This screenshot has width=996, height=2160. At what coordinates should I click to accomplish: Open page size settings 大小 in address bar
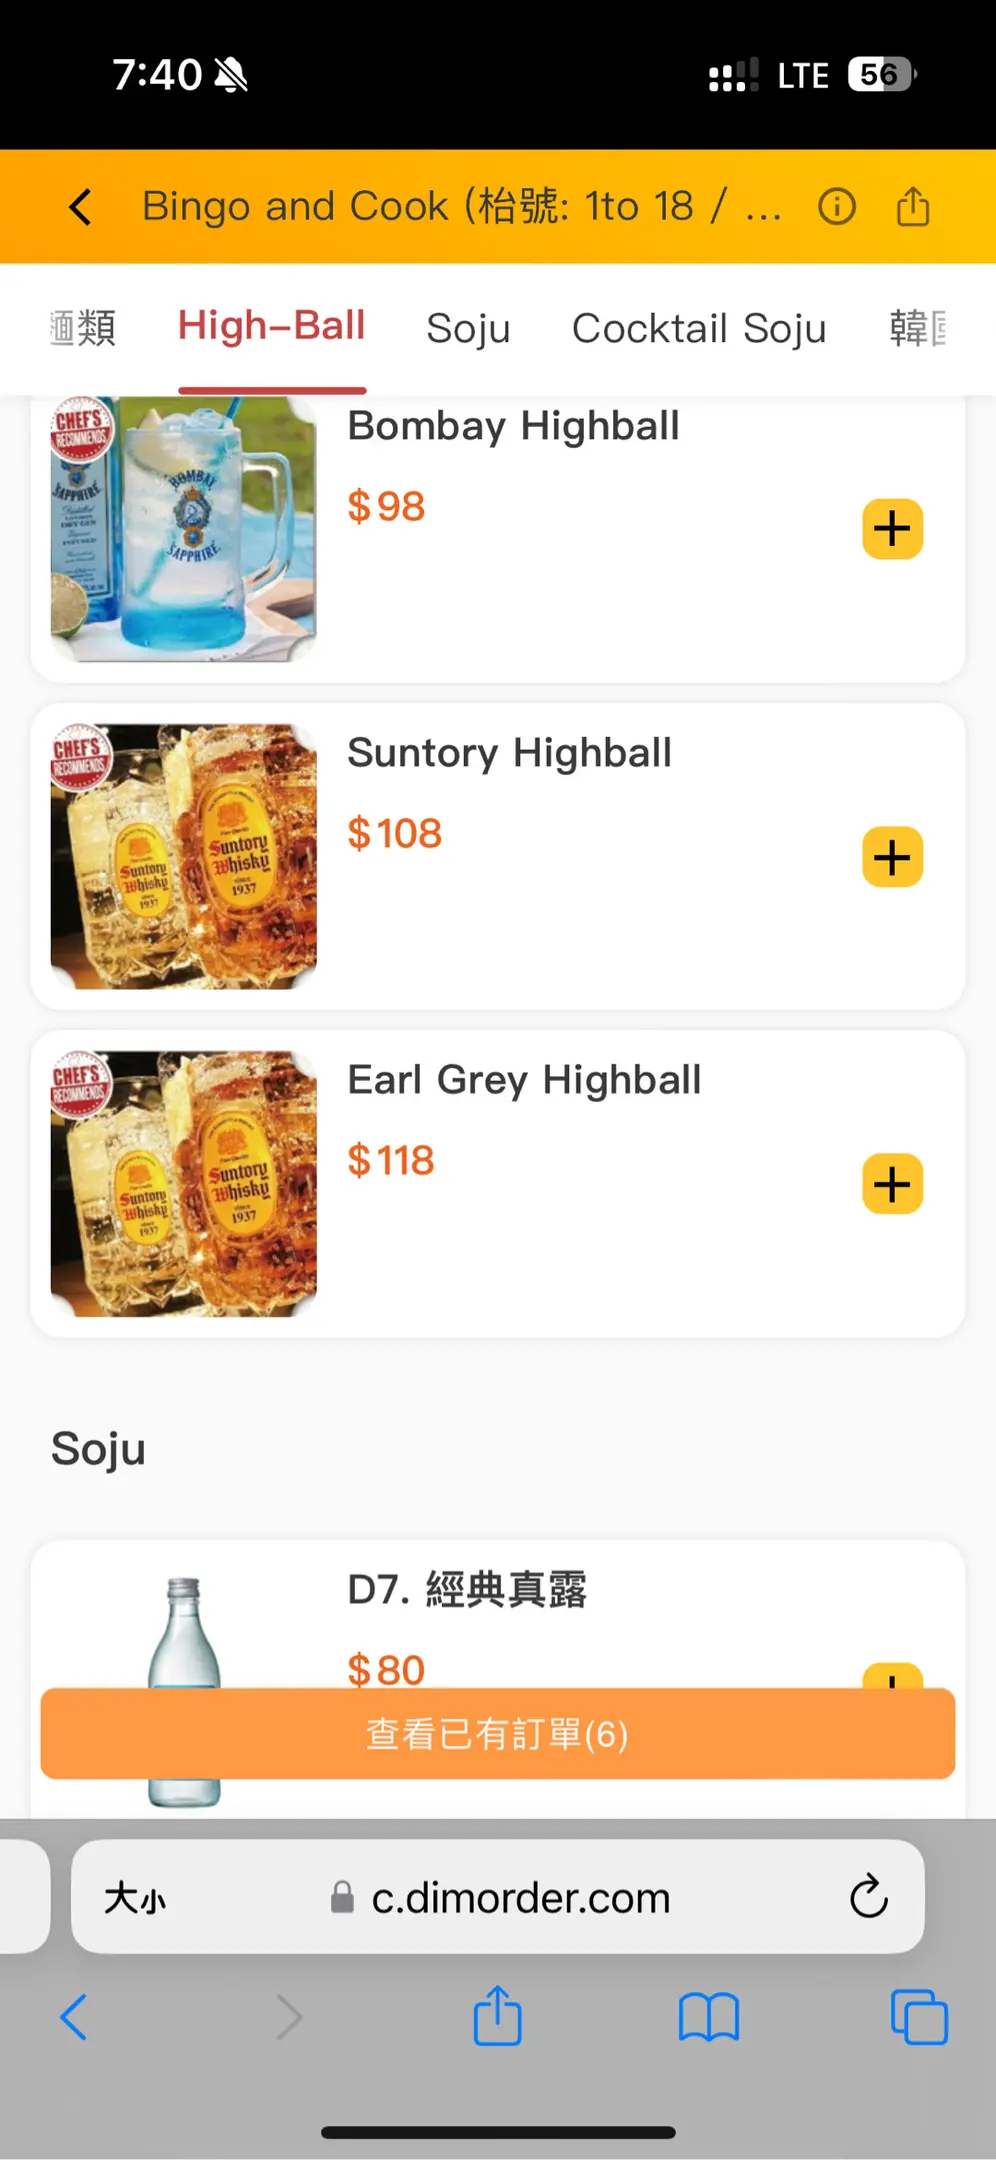tap(135, 1897)
